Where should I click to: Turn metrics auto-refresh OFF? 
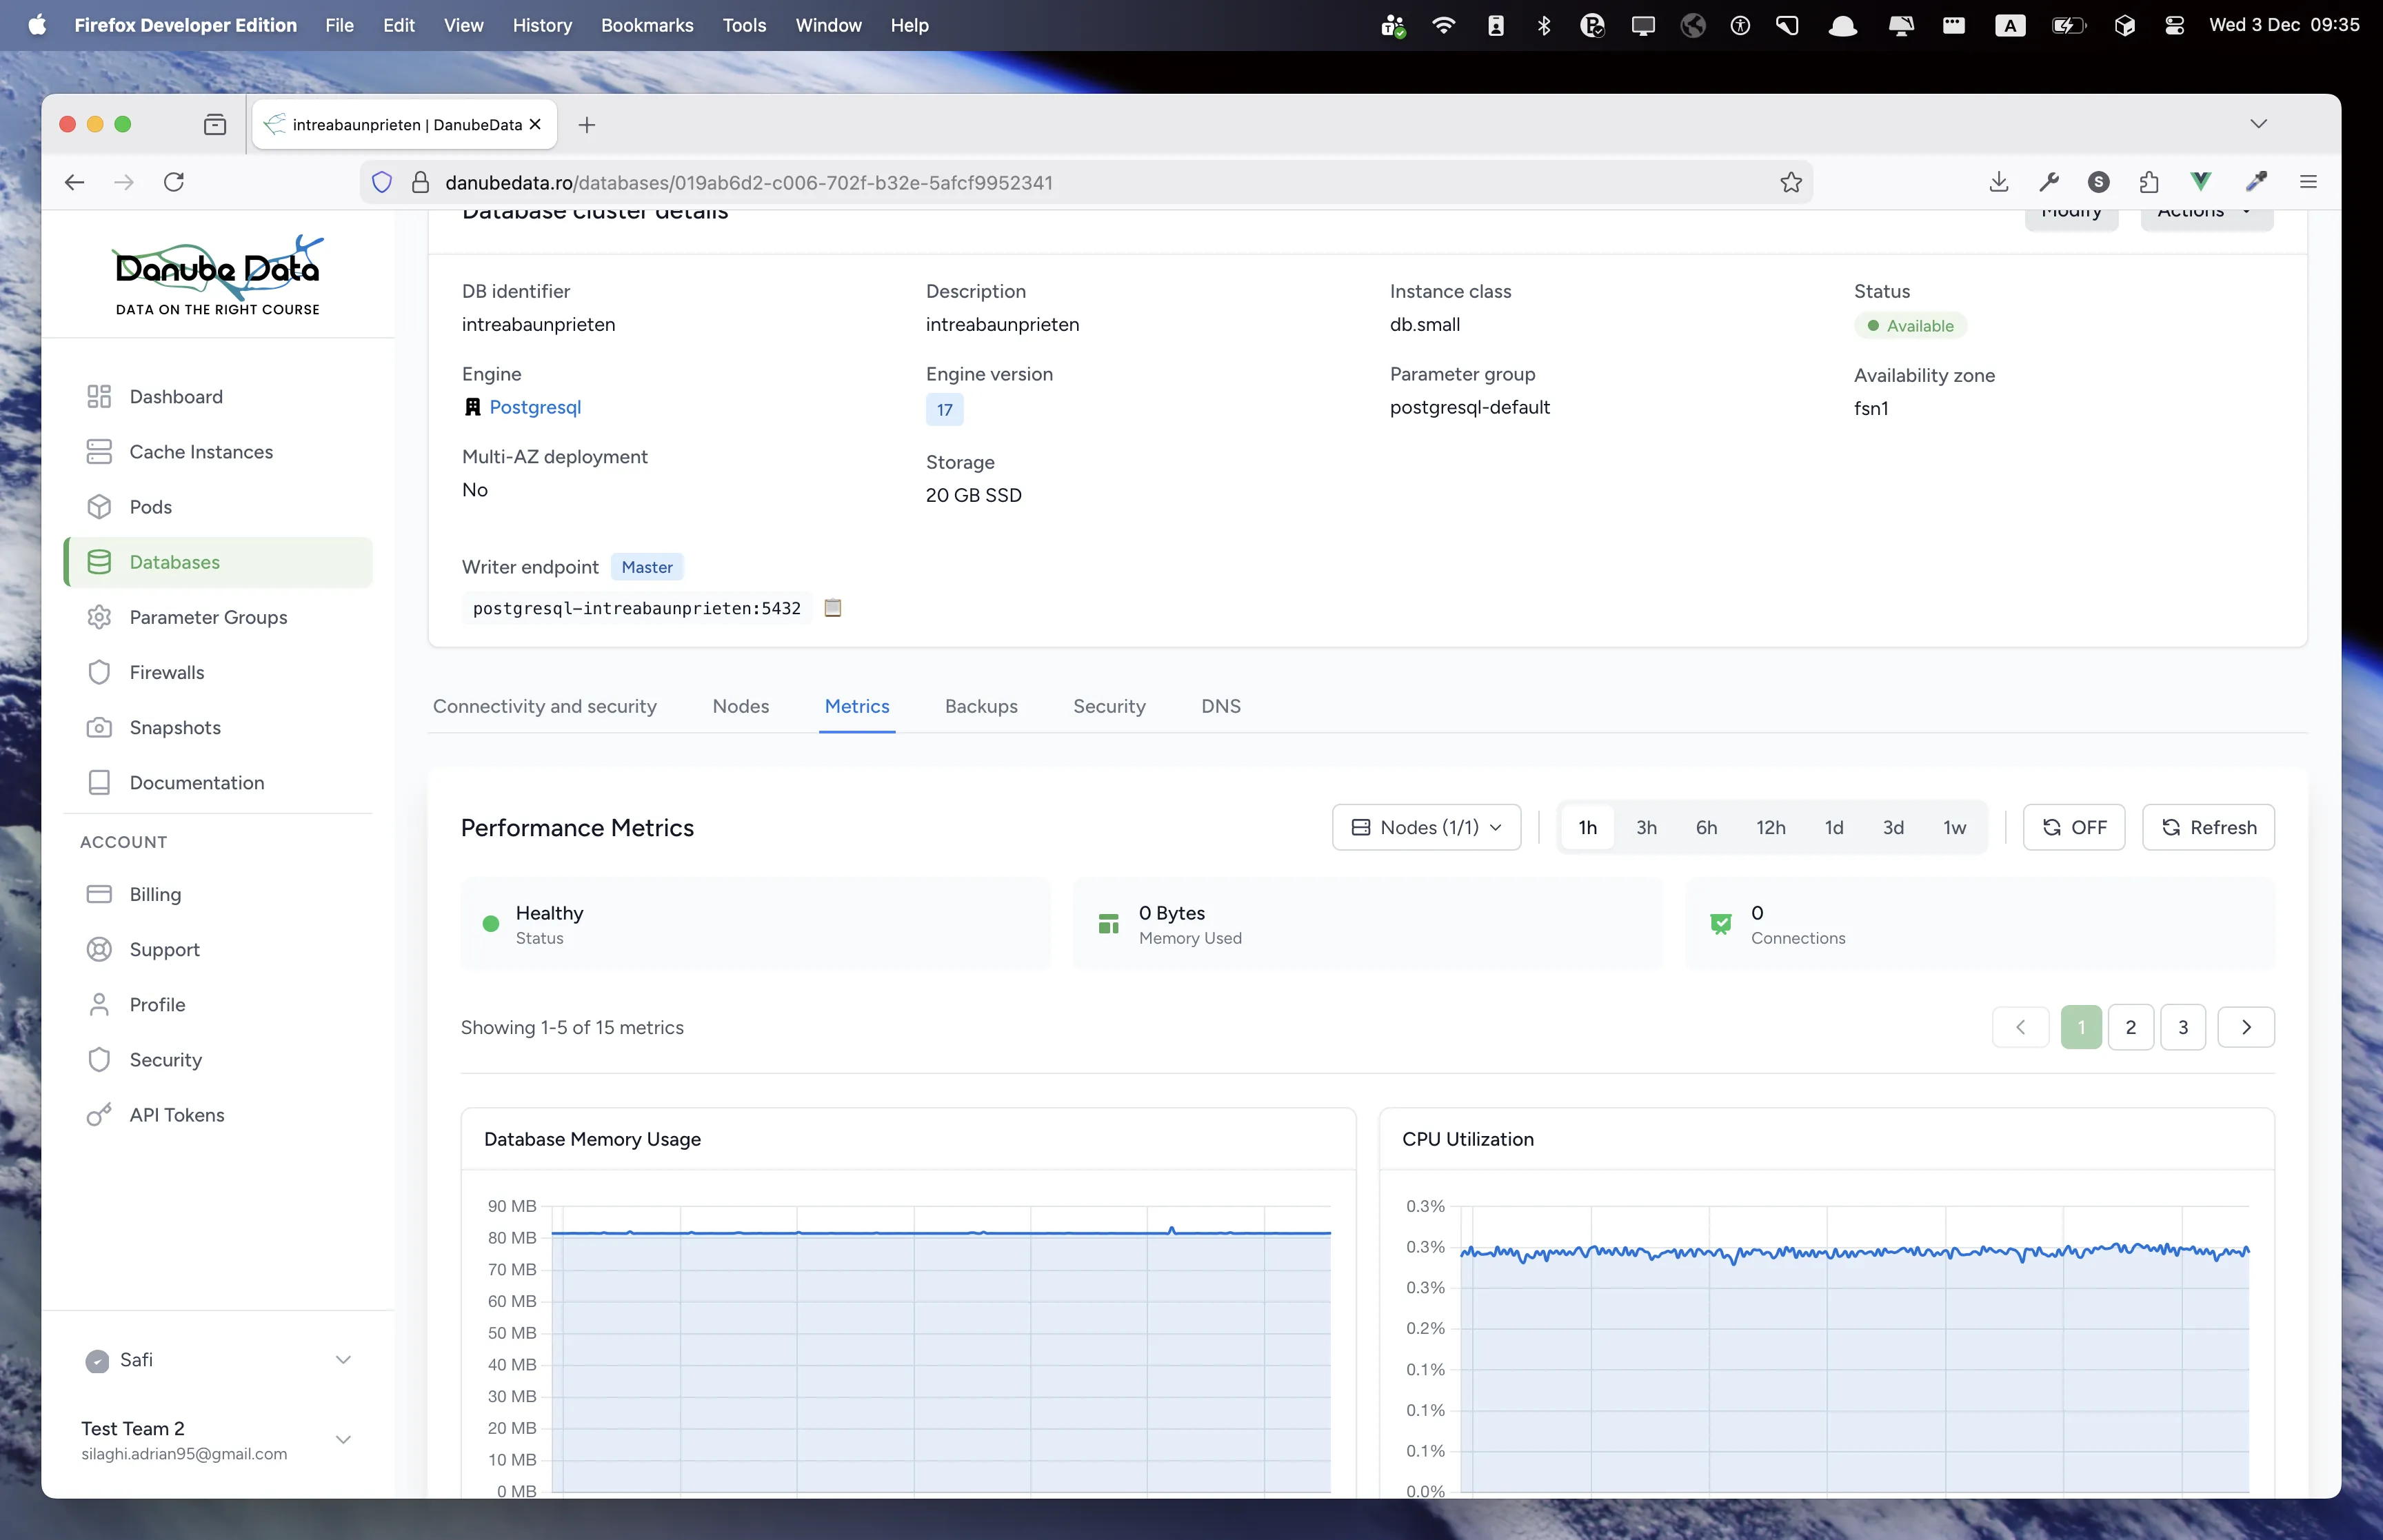coord(2074,827)
